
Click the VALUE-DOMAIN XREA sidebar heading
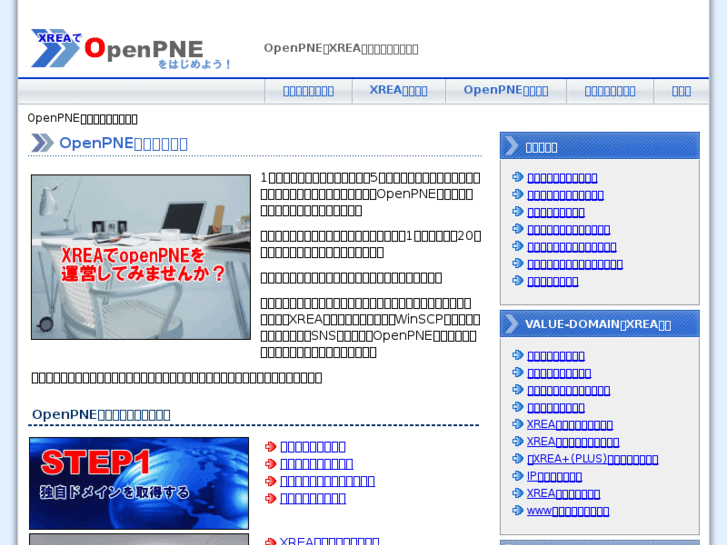click(x=599, y=324)
